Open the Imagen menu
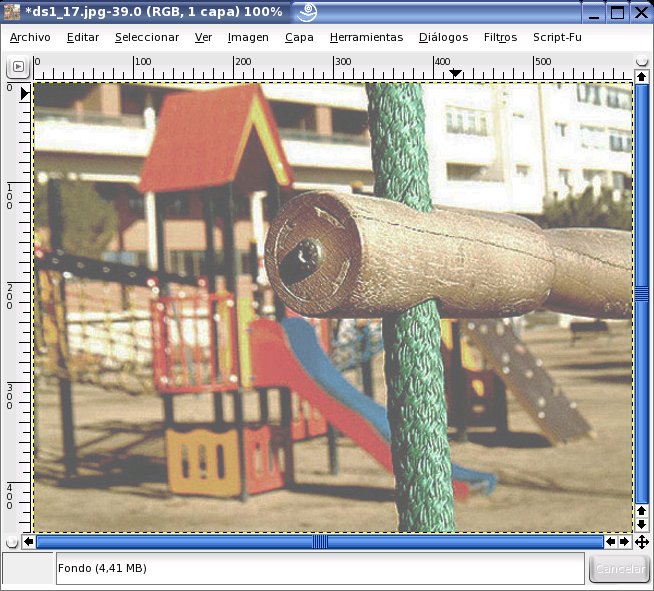This screenshot has width=654, height=591. tap(248, 38)
